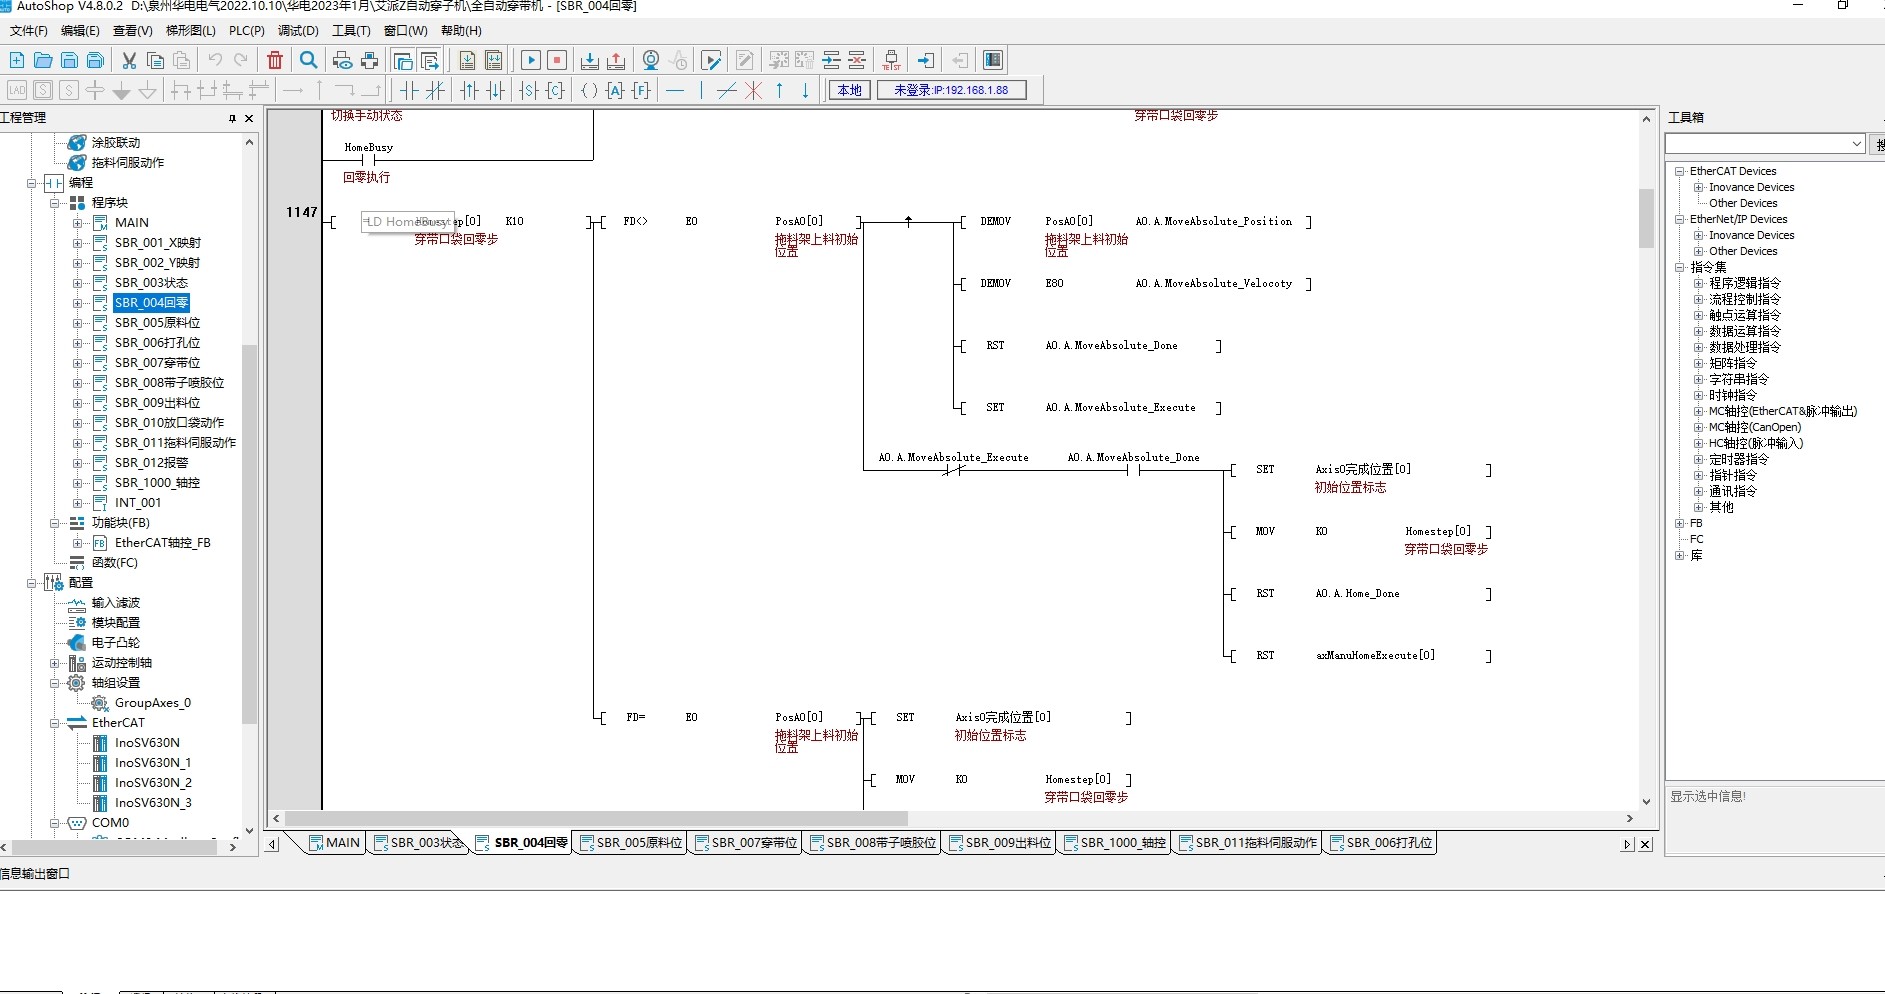Insert a normally open contact

pos(409,90)
